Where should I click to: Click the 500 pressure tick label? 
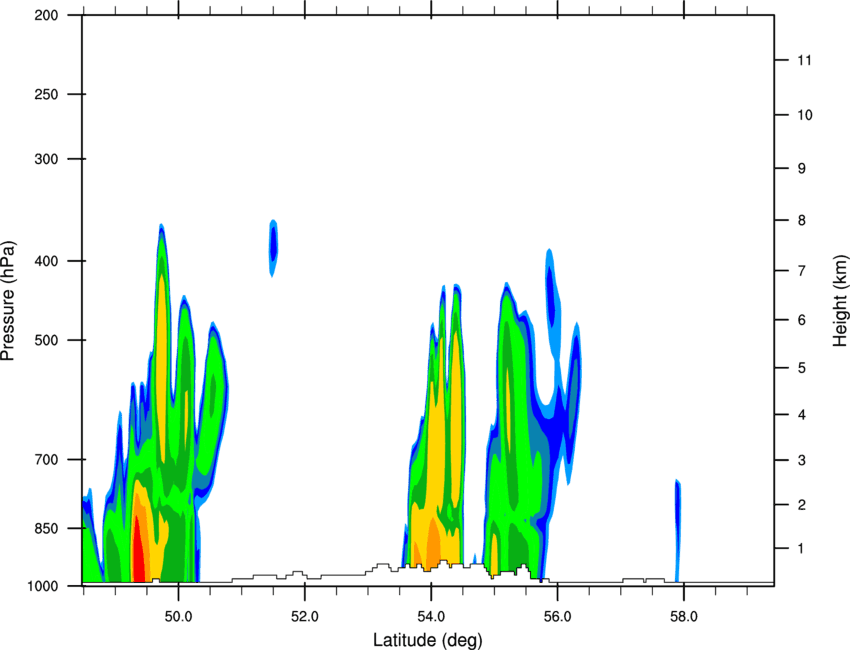click(46, 340)
